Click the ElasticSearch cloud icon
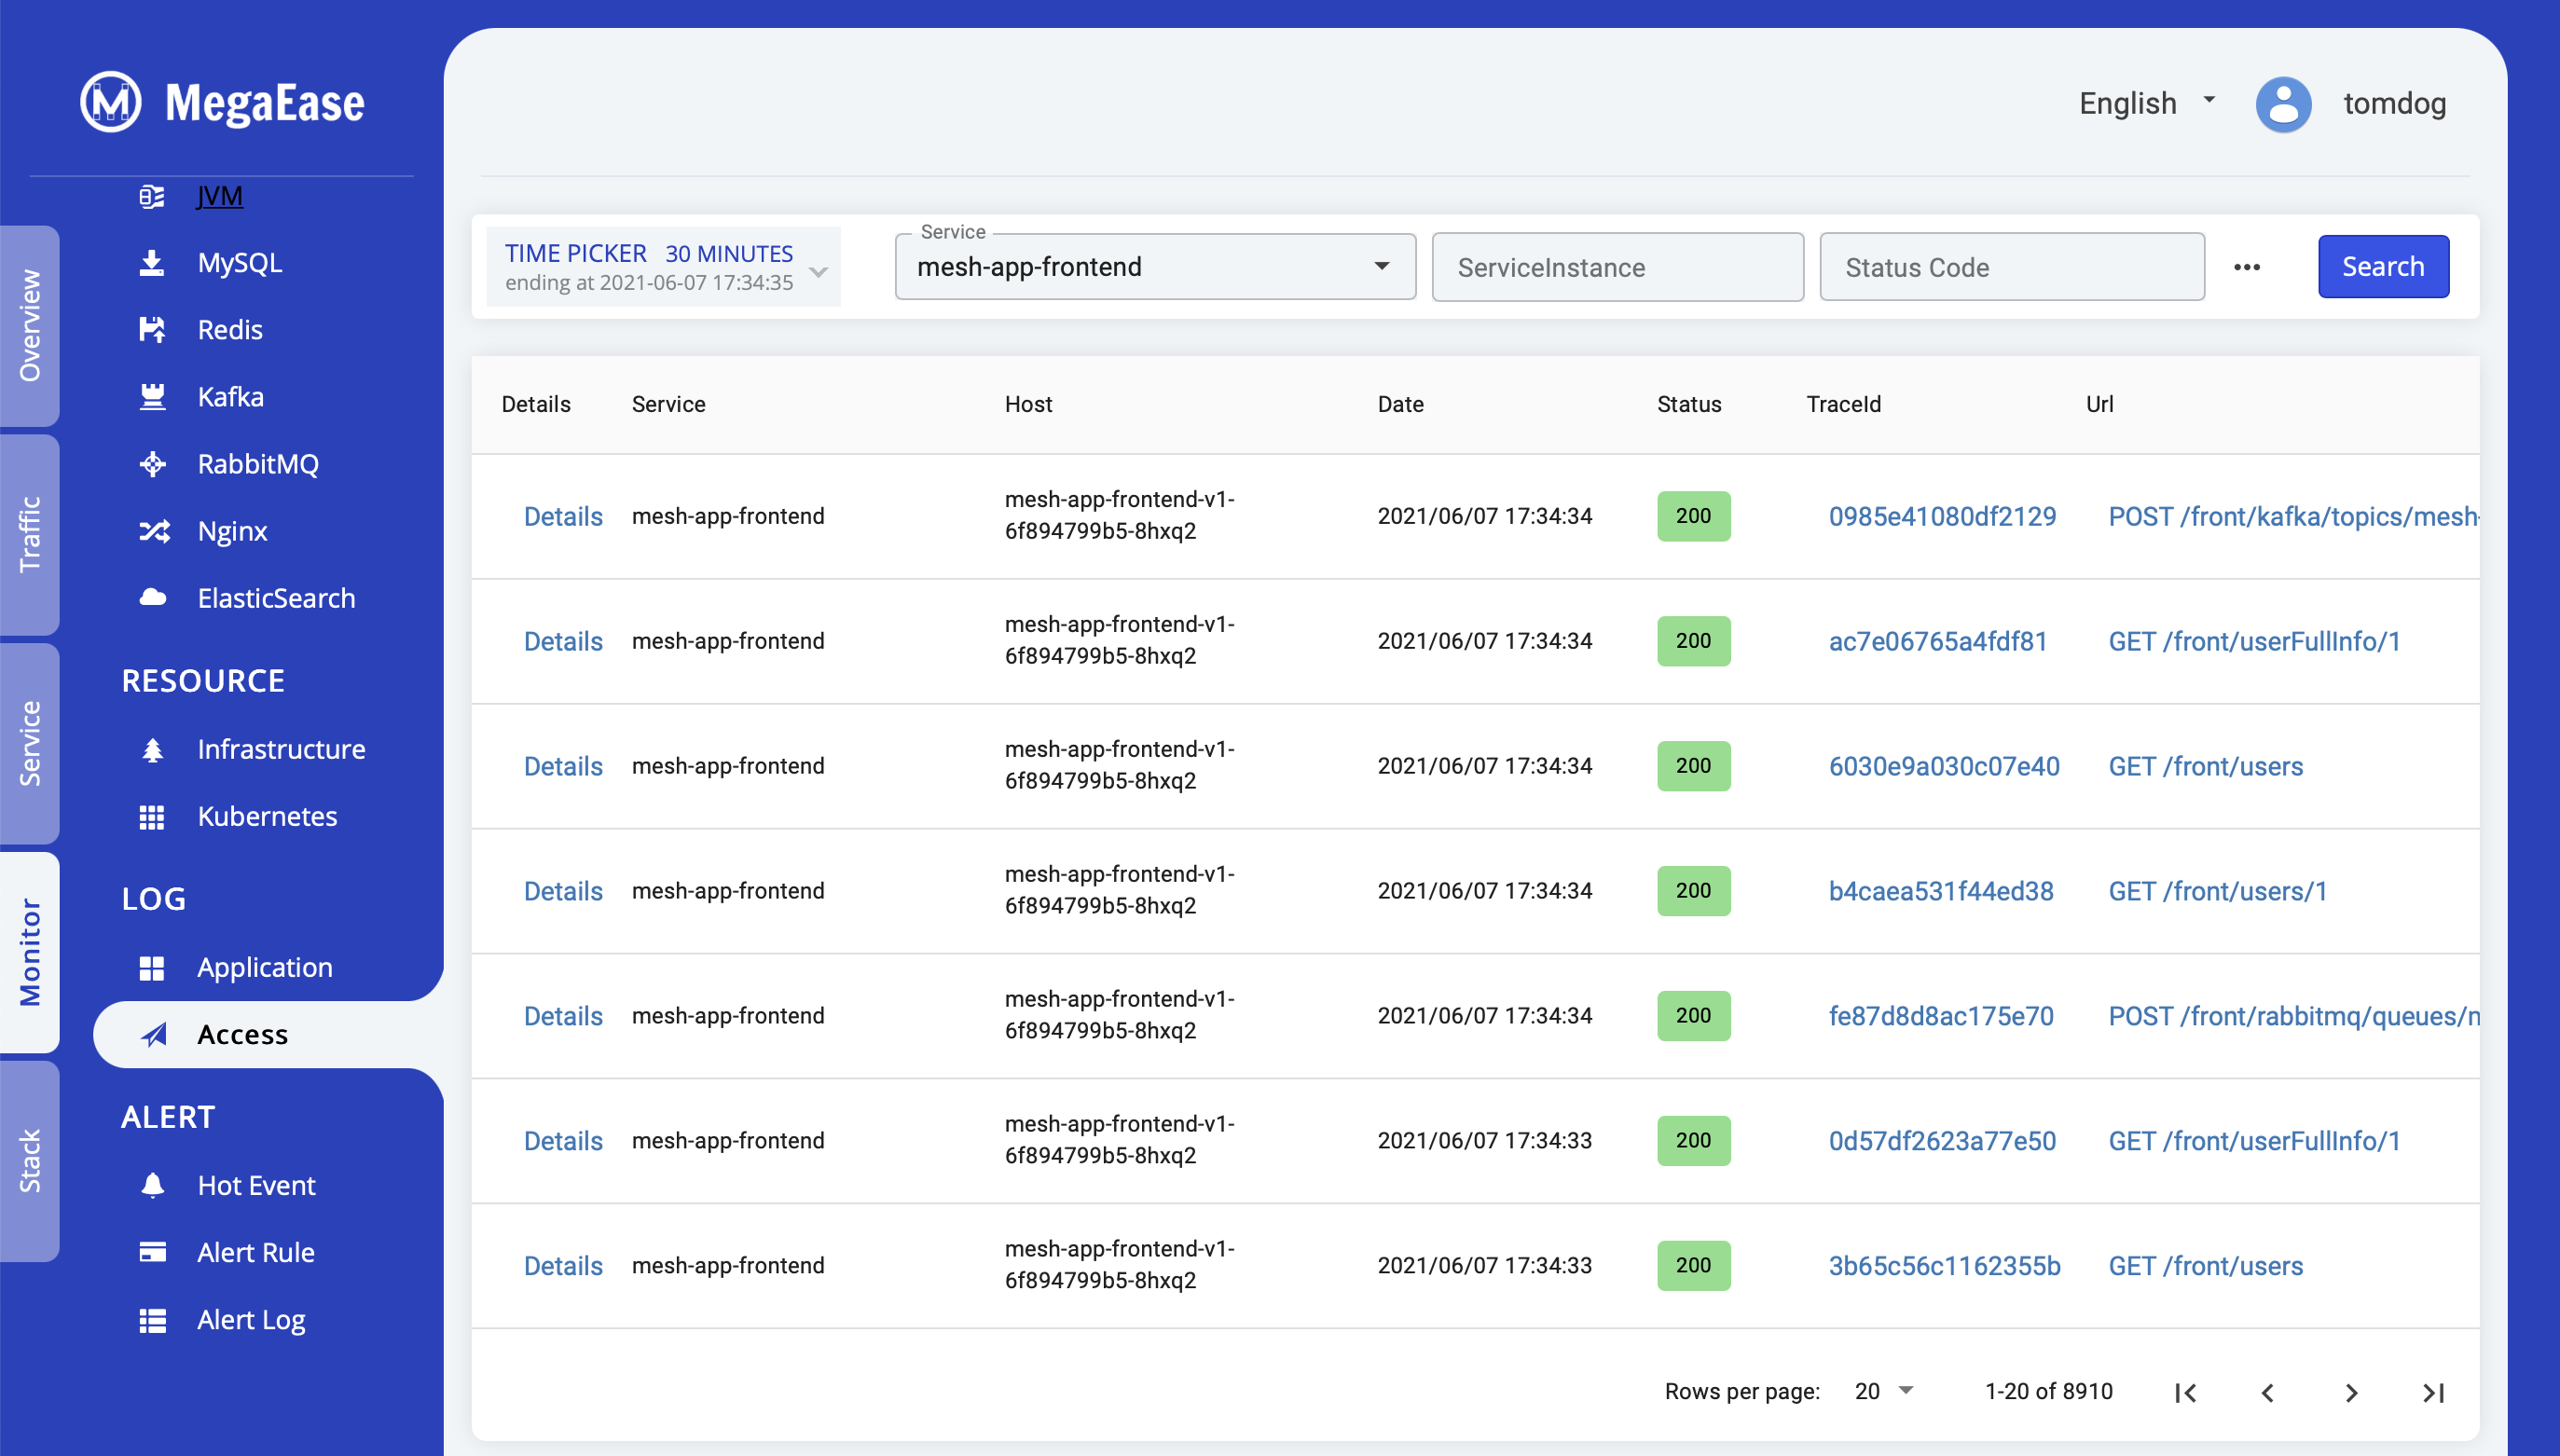The width and height of the screenshot is (2560, 1456). click(152, 598)
